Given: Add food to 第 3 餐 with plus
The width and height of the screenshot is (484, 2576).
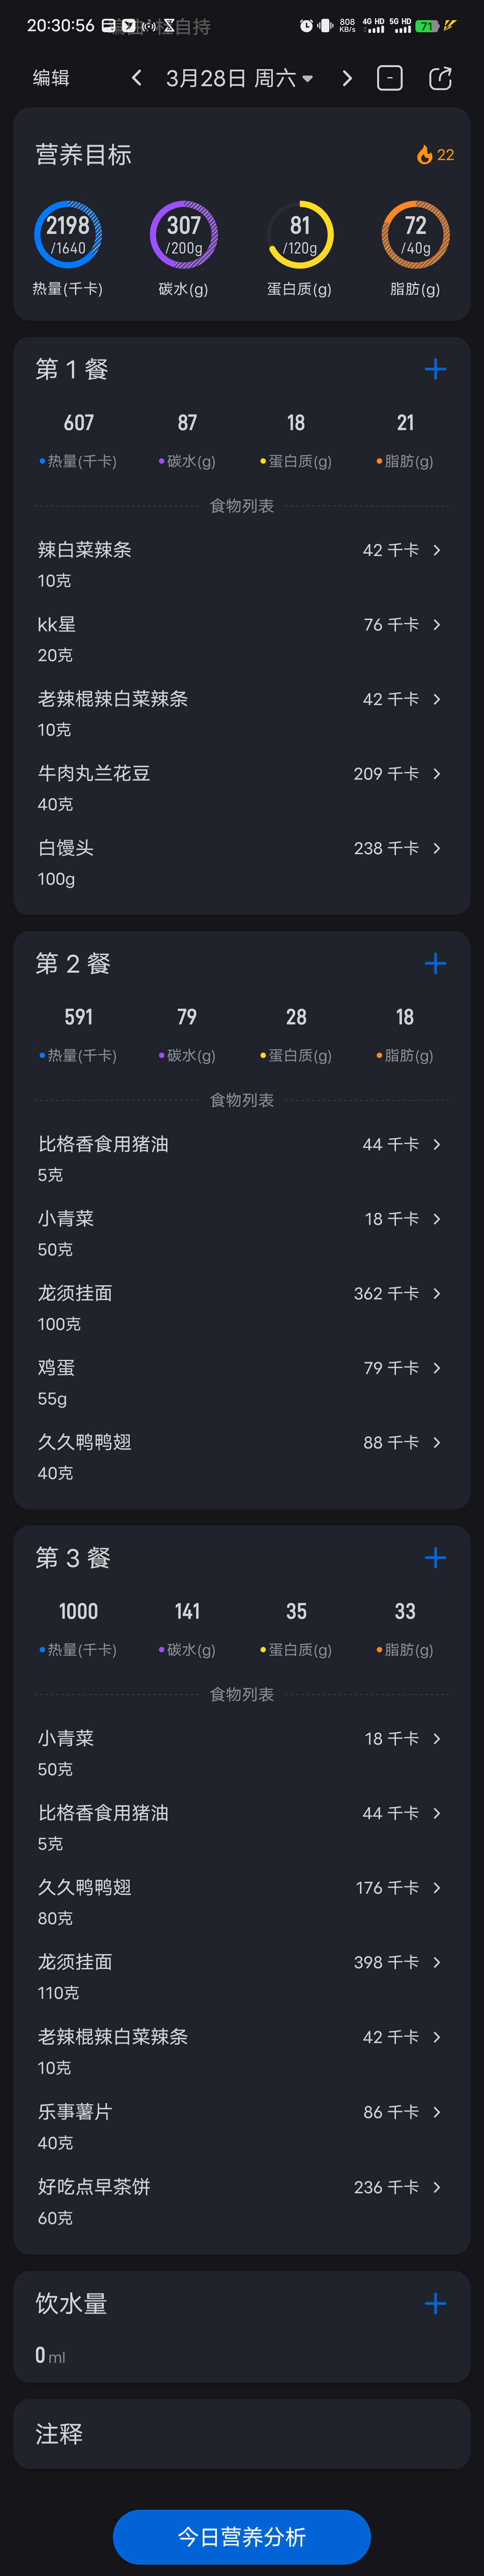Looking at the screenshot, I should coord(435,1557).
